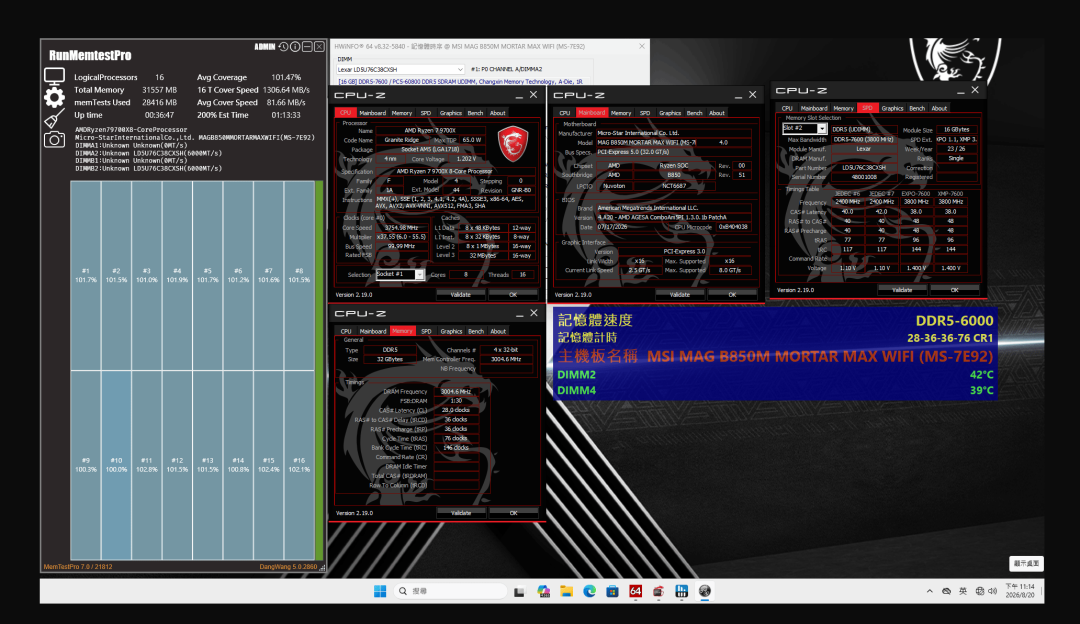Click the DDR5-6000 memory speed overlay text
Image resolution: width=1080 pixels, height=624 pixels.
(x=954, y=320)
